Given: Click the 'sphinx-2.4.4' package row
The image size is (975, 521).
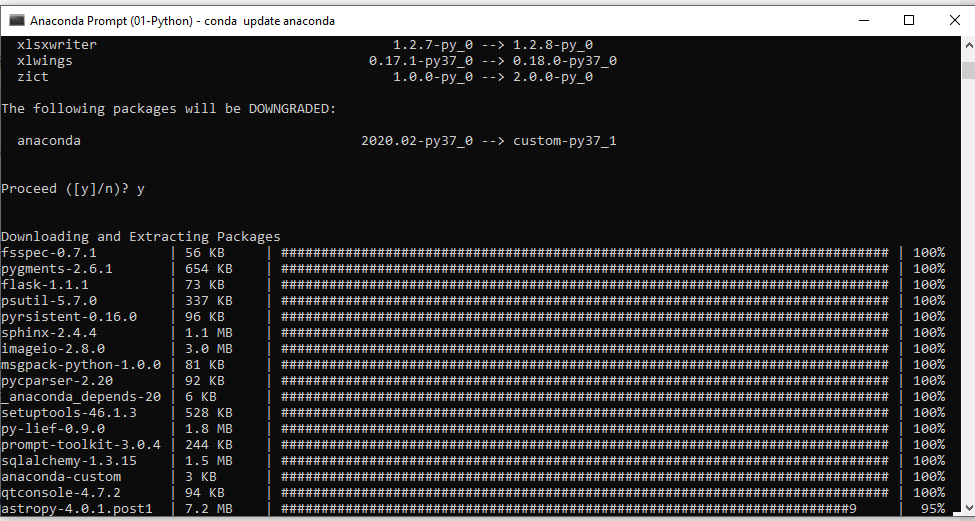Looking at the screenshot, I should (x=473, y=333).
